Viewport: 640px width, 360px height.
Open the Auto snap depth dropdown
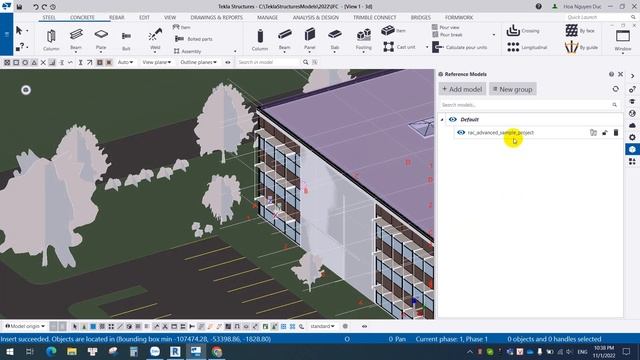tap(125, 62)
